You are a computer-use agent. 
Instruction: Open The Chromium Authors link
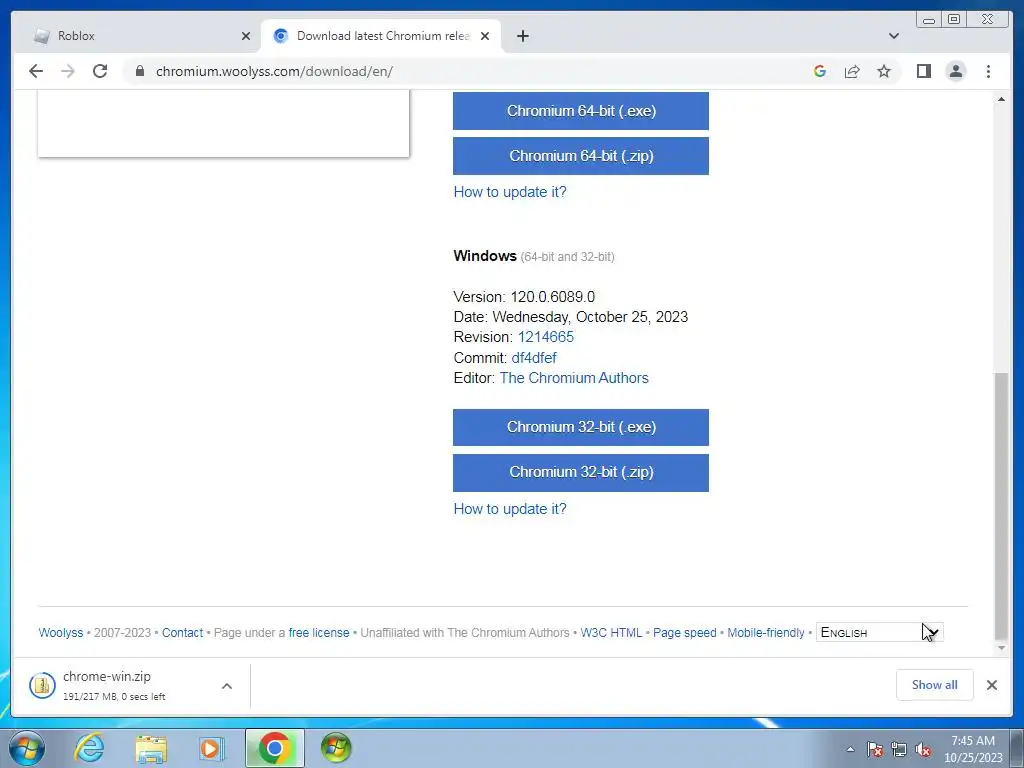click(x=574, y=378)
